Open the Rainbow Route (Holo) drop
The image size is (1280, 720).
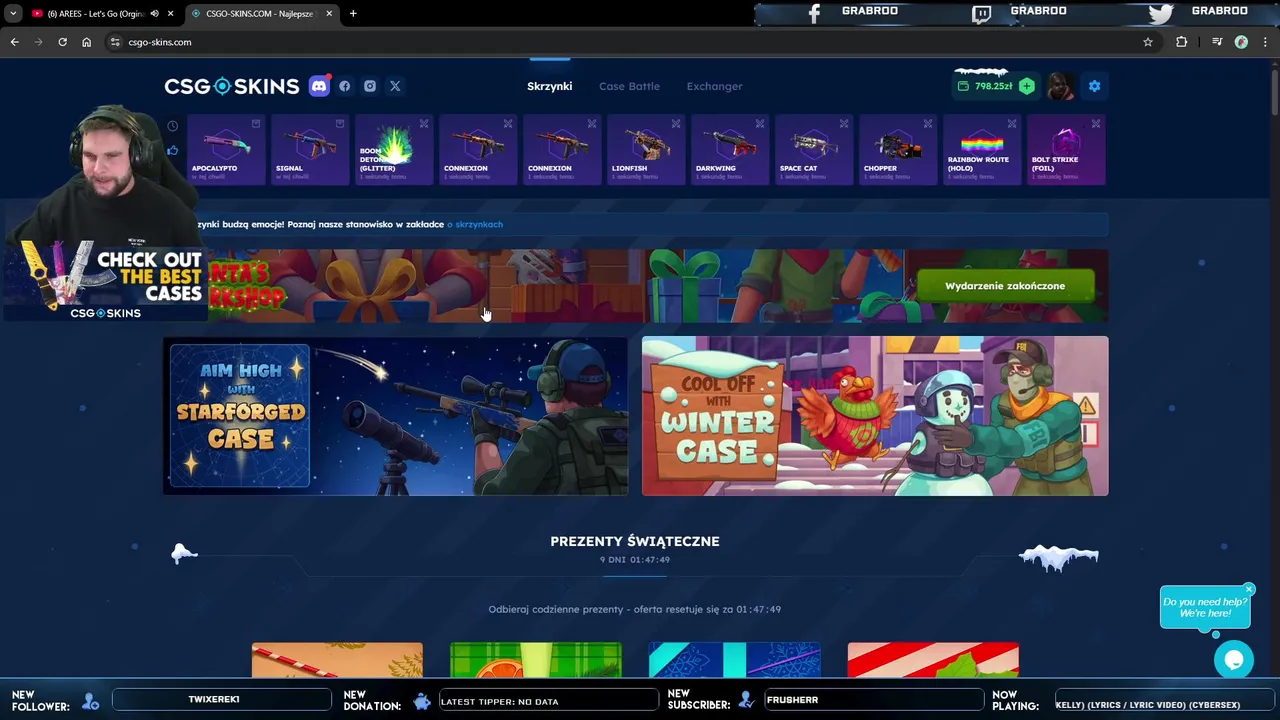(x=982, y=150)
